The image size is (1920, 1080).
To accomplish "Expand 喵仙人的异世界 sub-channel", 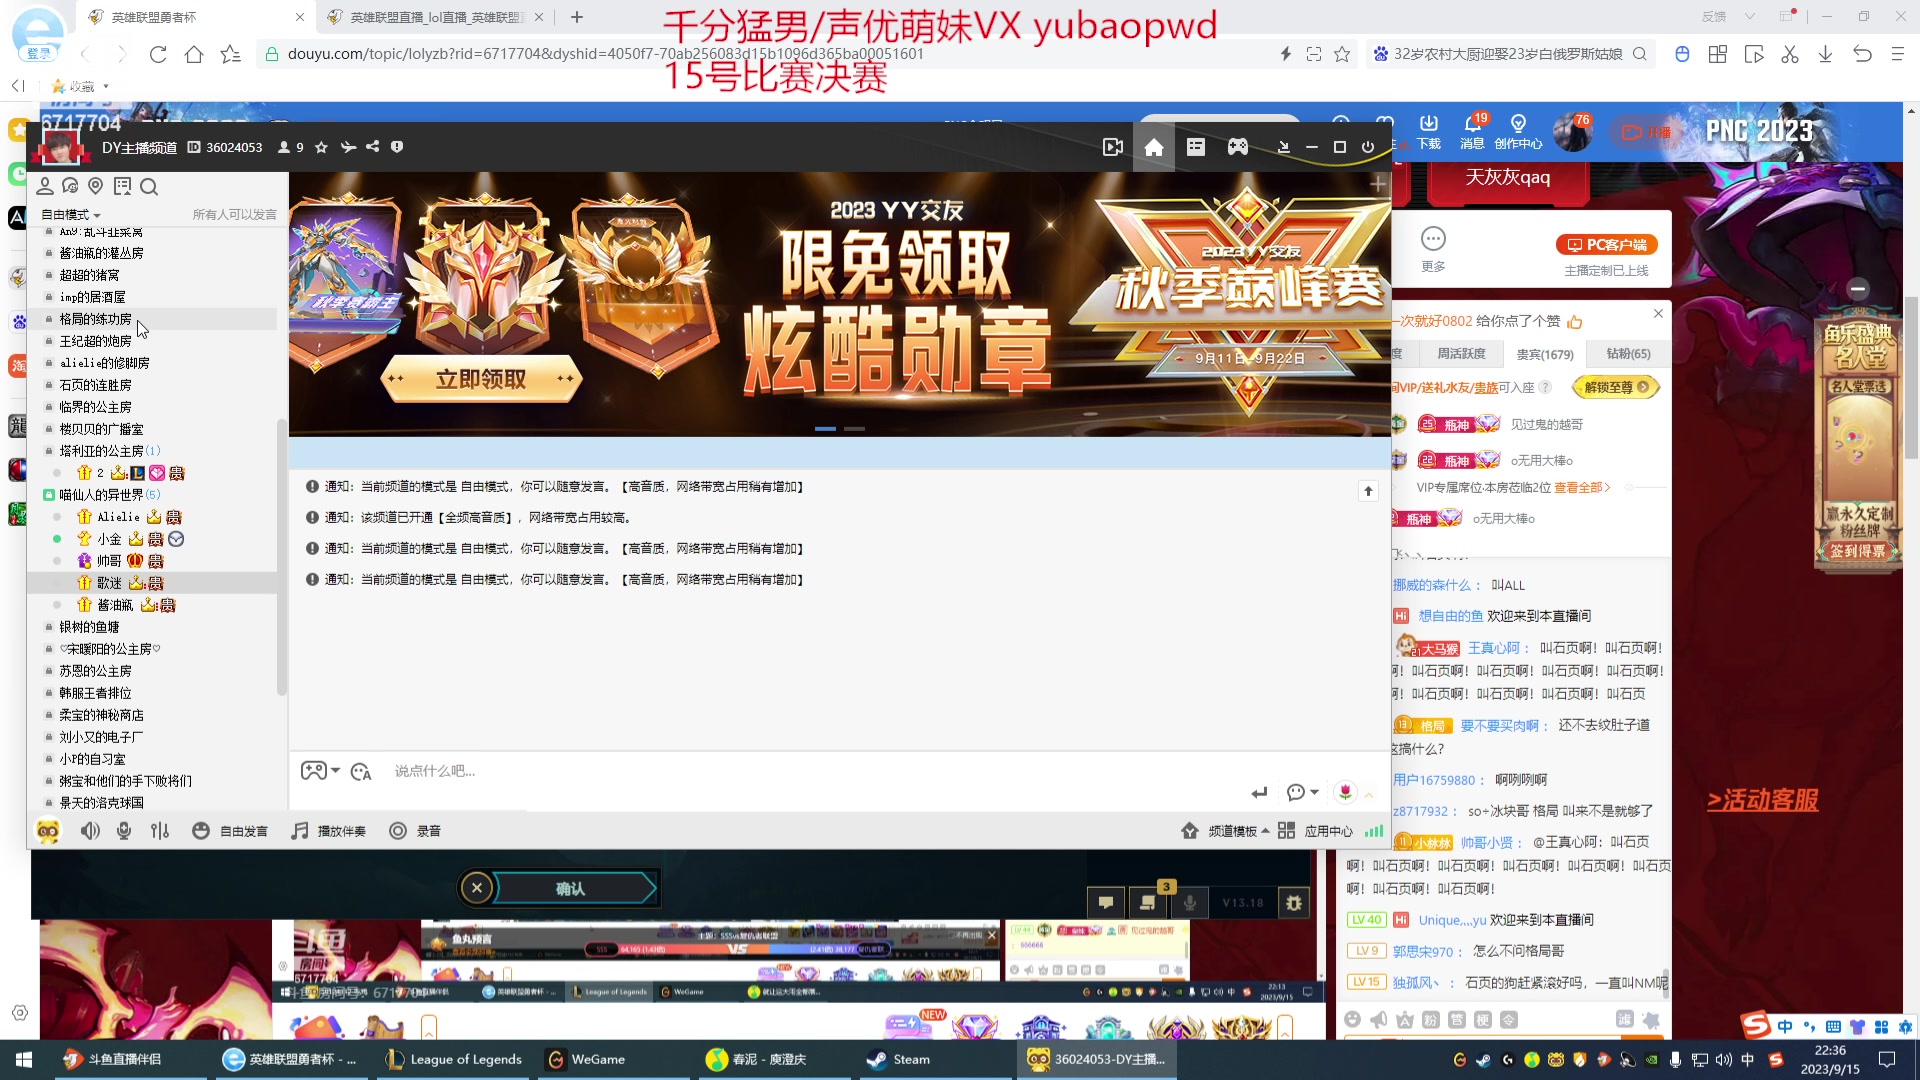I will tap(100, 495).
